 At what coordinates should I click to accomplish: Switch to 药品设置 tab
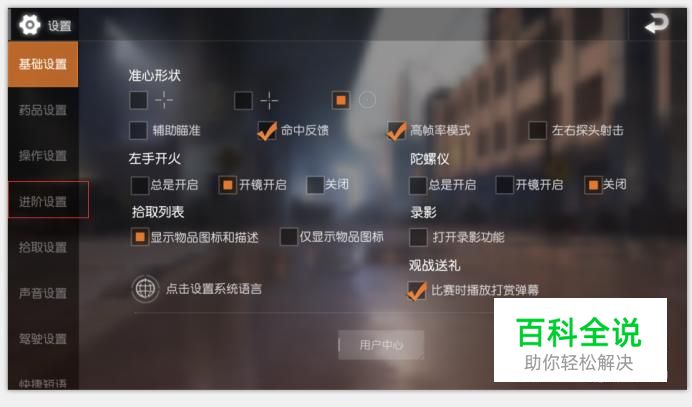pyautogui.click(x=43, y=110)
